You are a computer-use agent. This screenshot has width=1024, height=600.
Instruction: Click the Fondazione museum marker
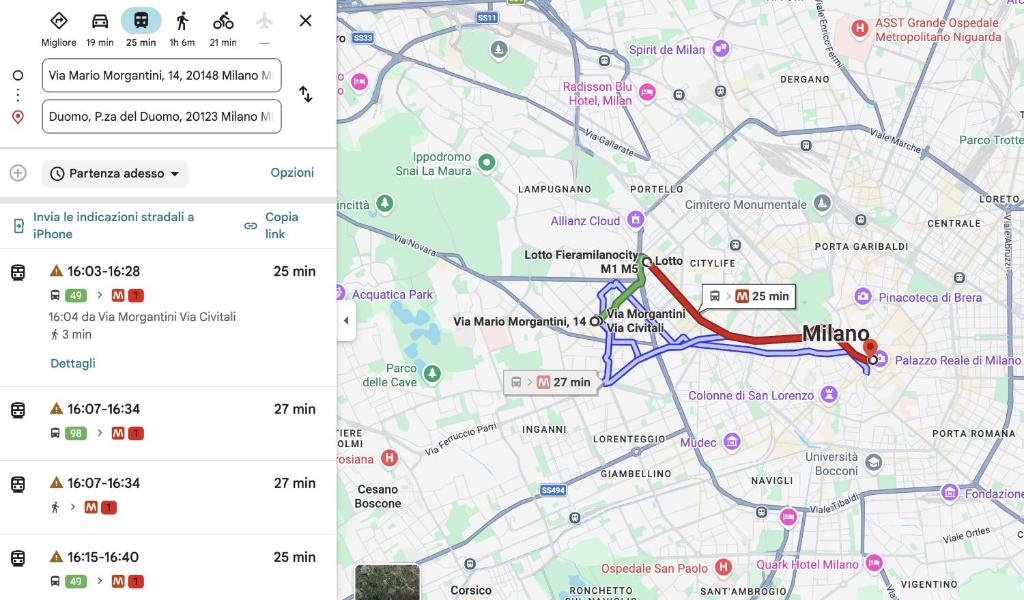(950, 492)
